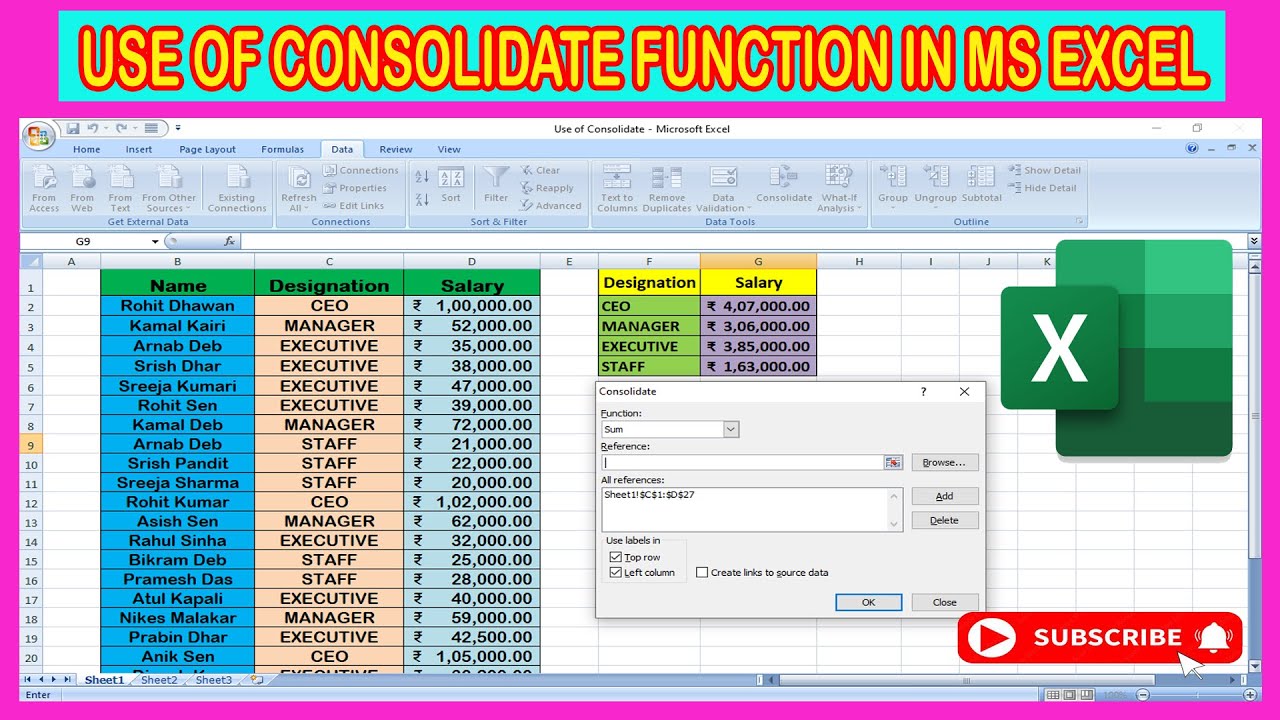Click the Excel Help question mark icon

point(1192,148)
